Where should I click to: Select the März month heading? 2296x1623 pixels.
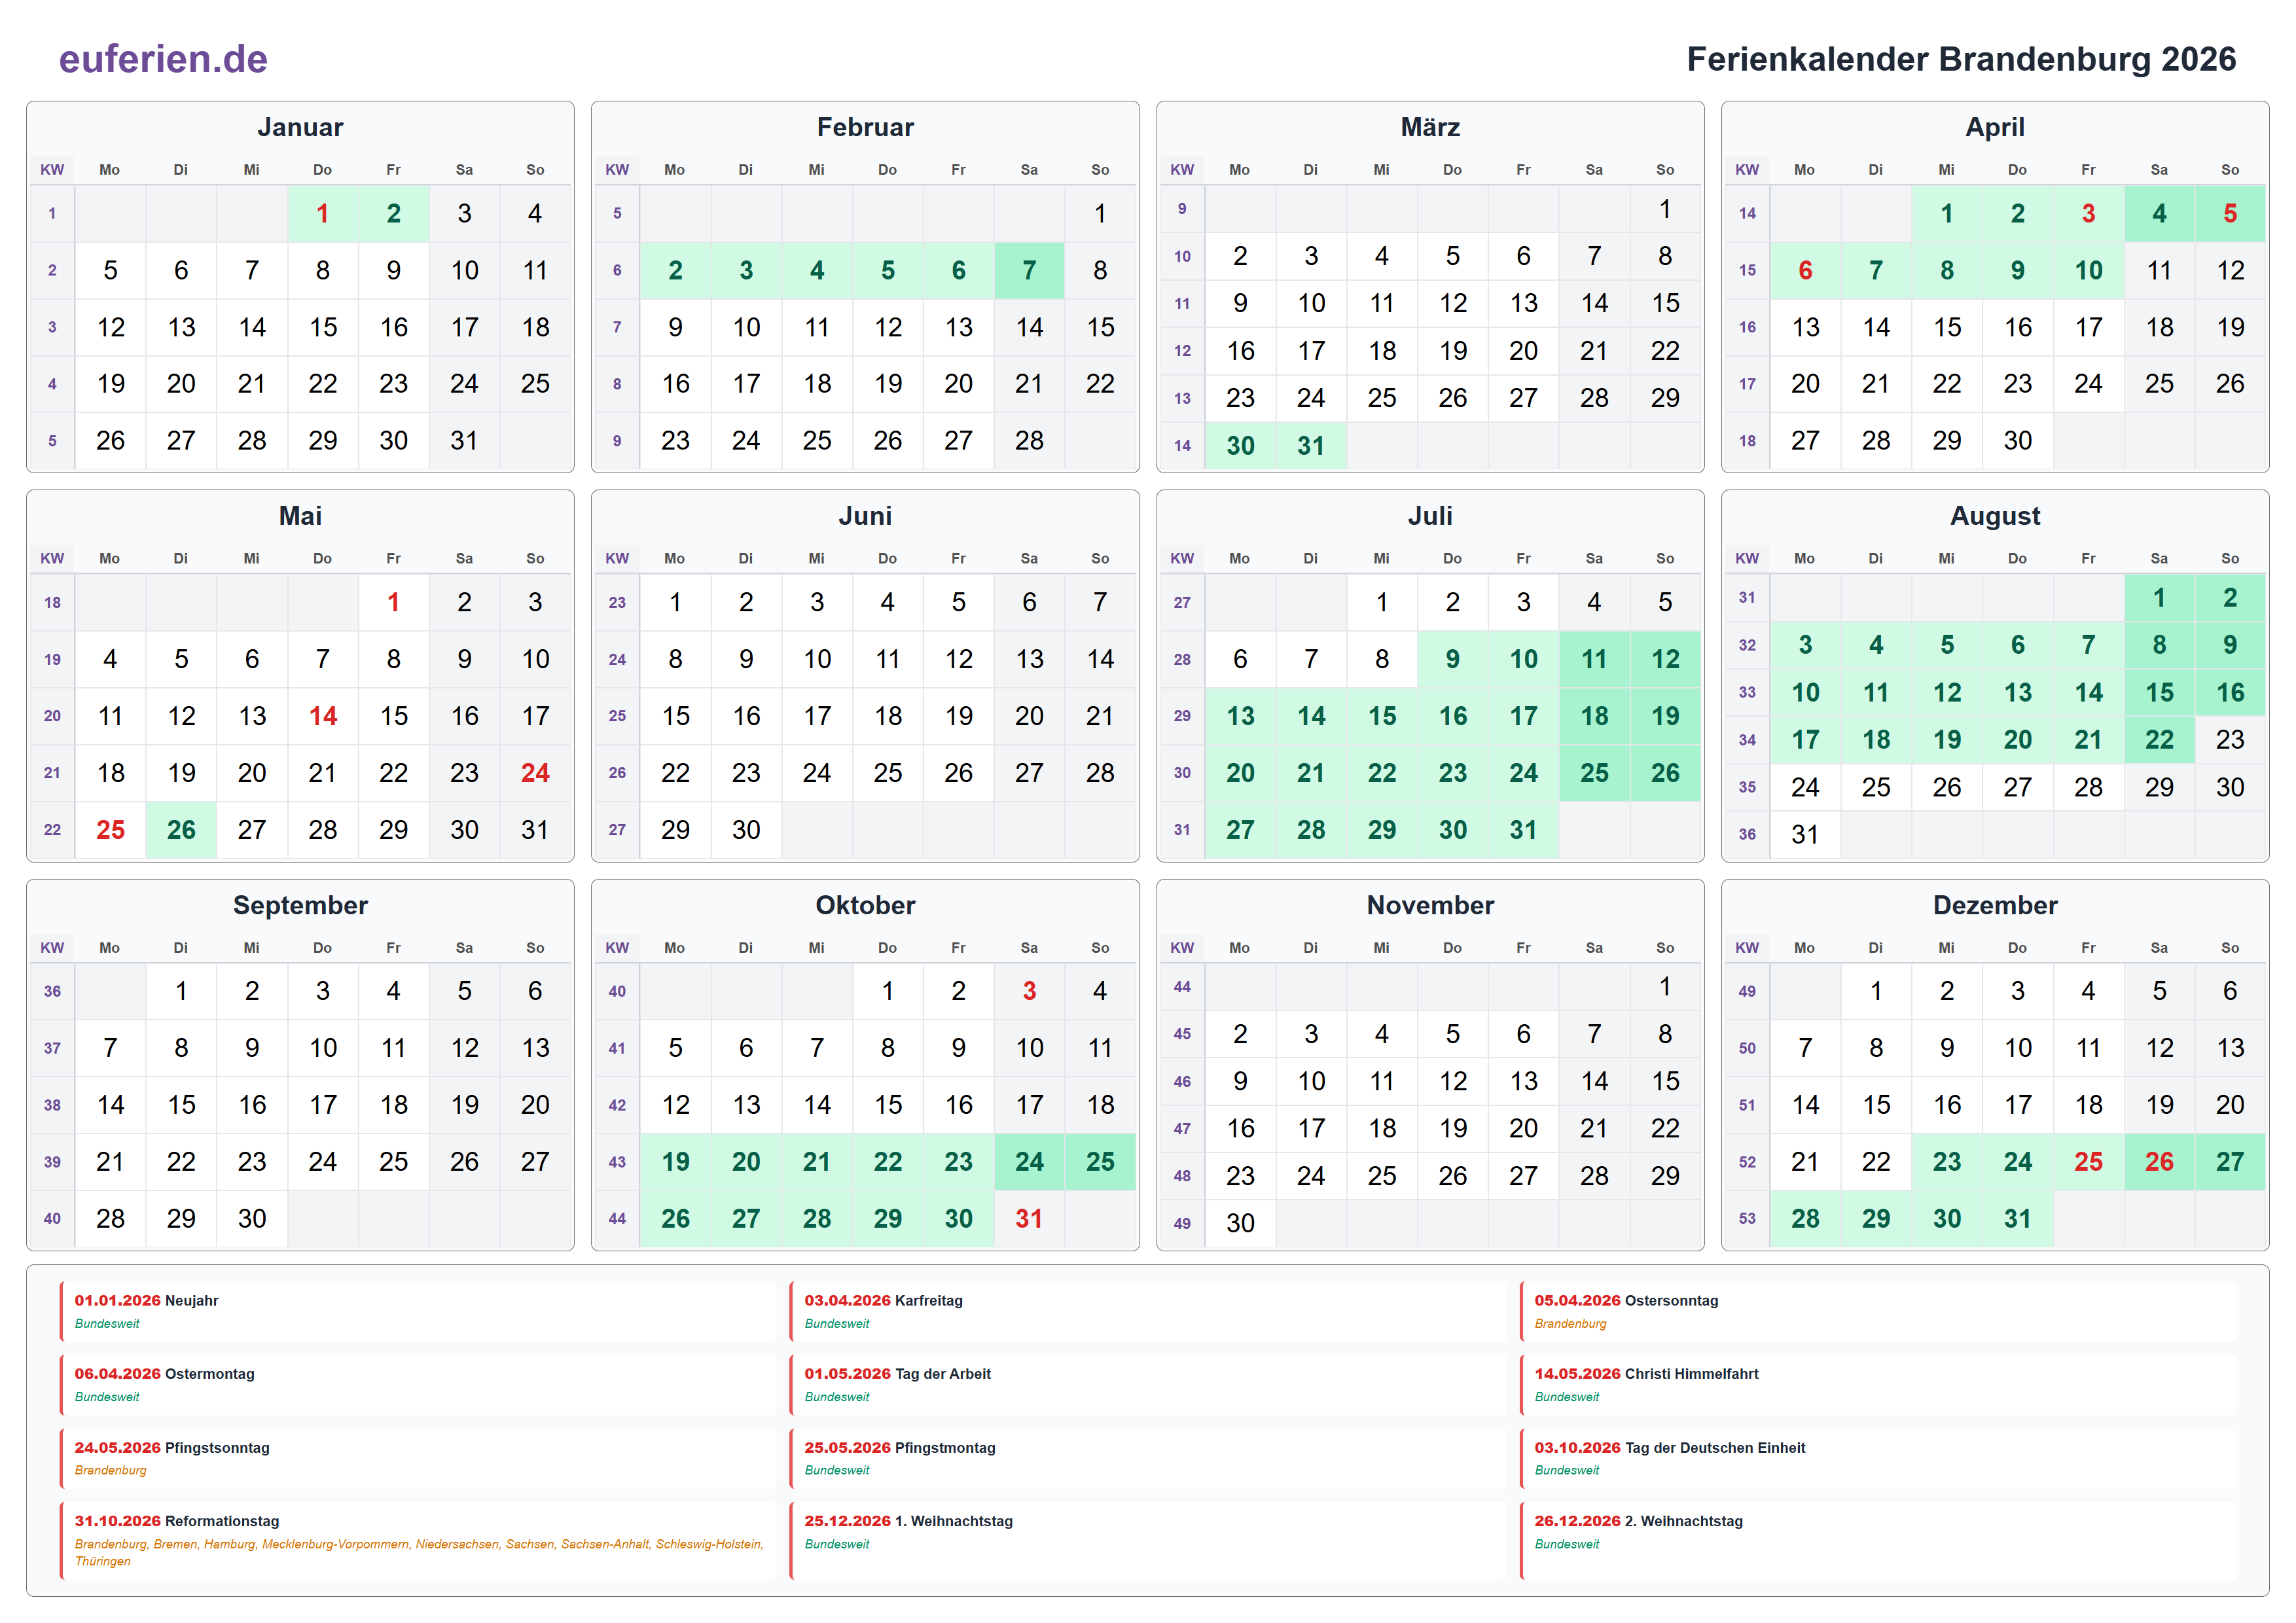1430,127
